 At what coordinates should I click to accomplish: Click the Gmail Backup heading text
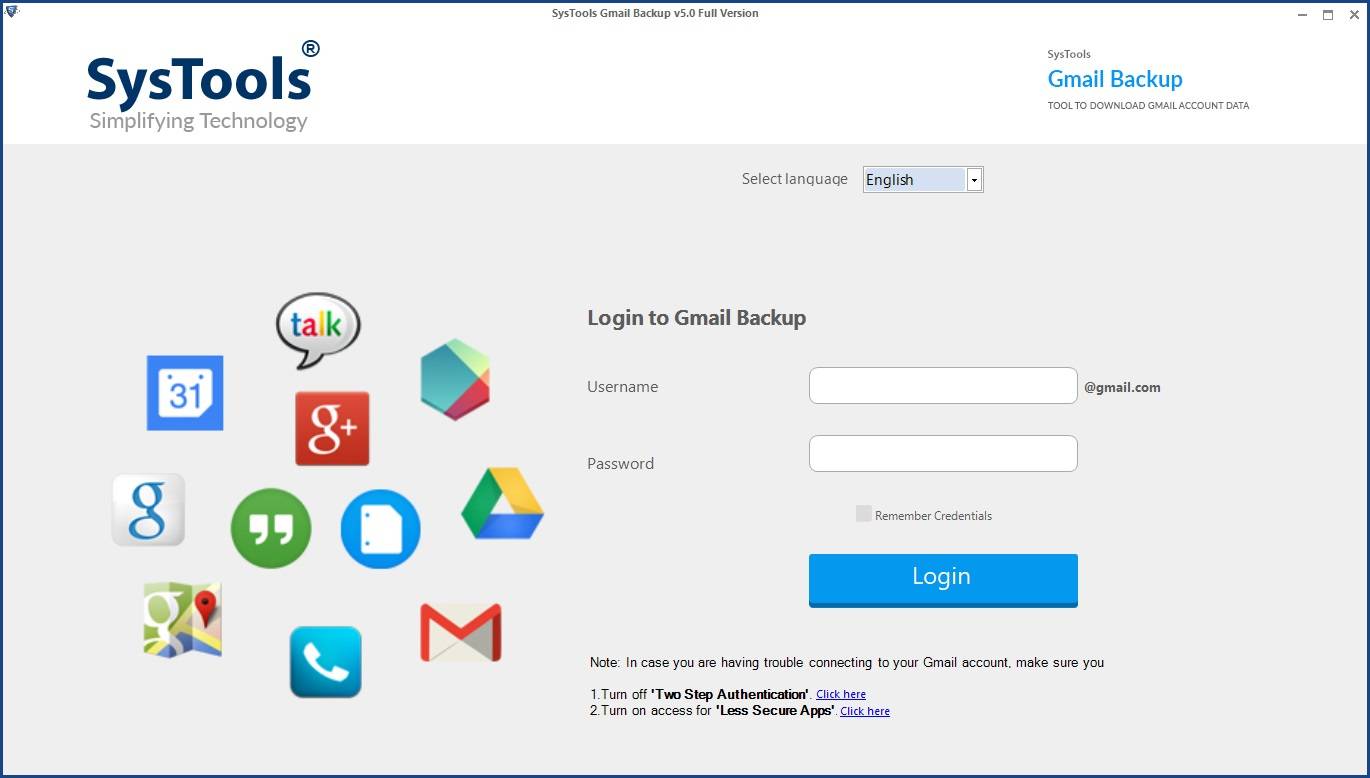pyautogui.click(x=1115, y=79)
